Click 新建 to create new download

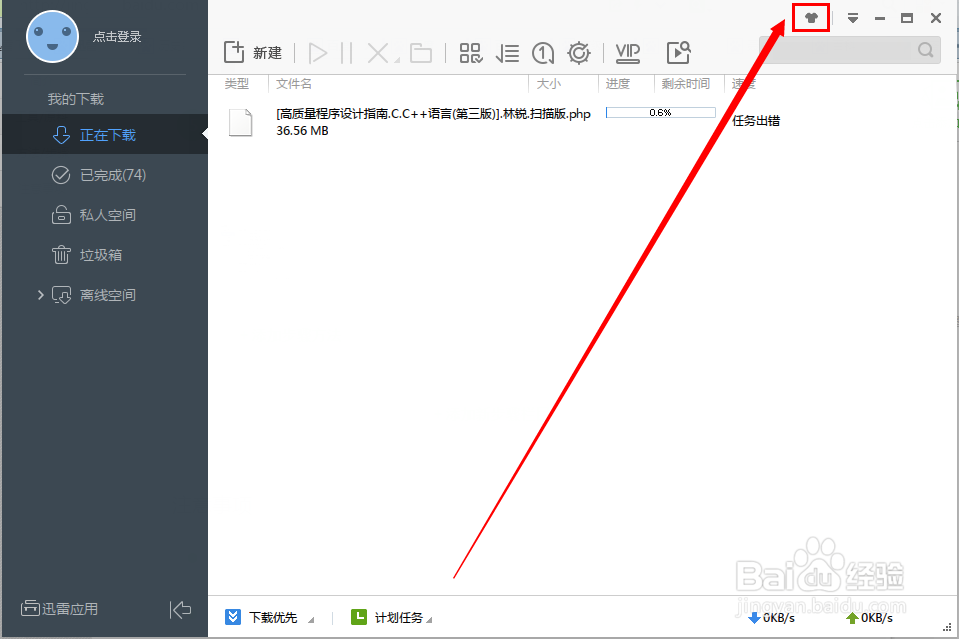pyautogui.click(x=253, y=52)
